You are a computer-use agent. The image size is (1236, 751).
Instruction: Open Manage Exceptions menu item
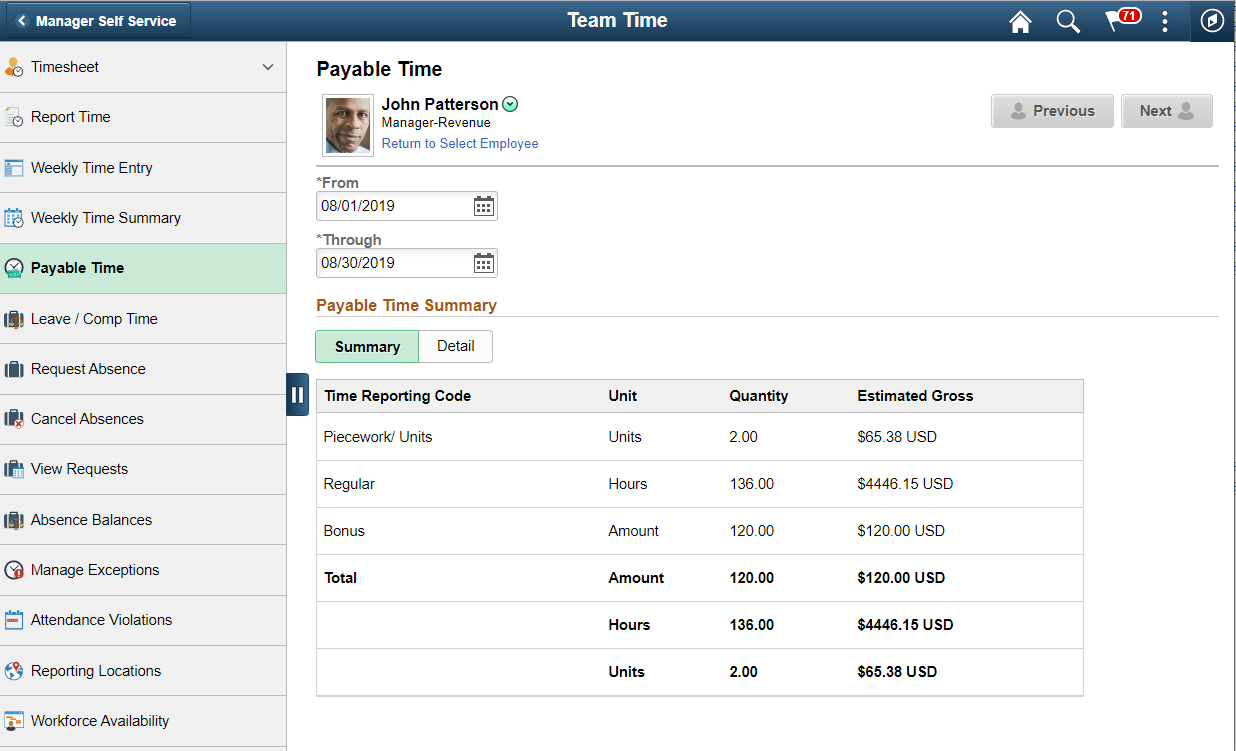(x=143, y=570)
